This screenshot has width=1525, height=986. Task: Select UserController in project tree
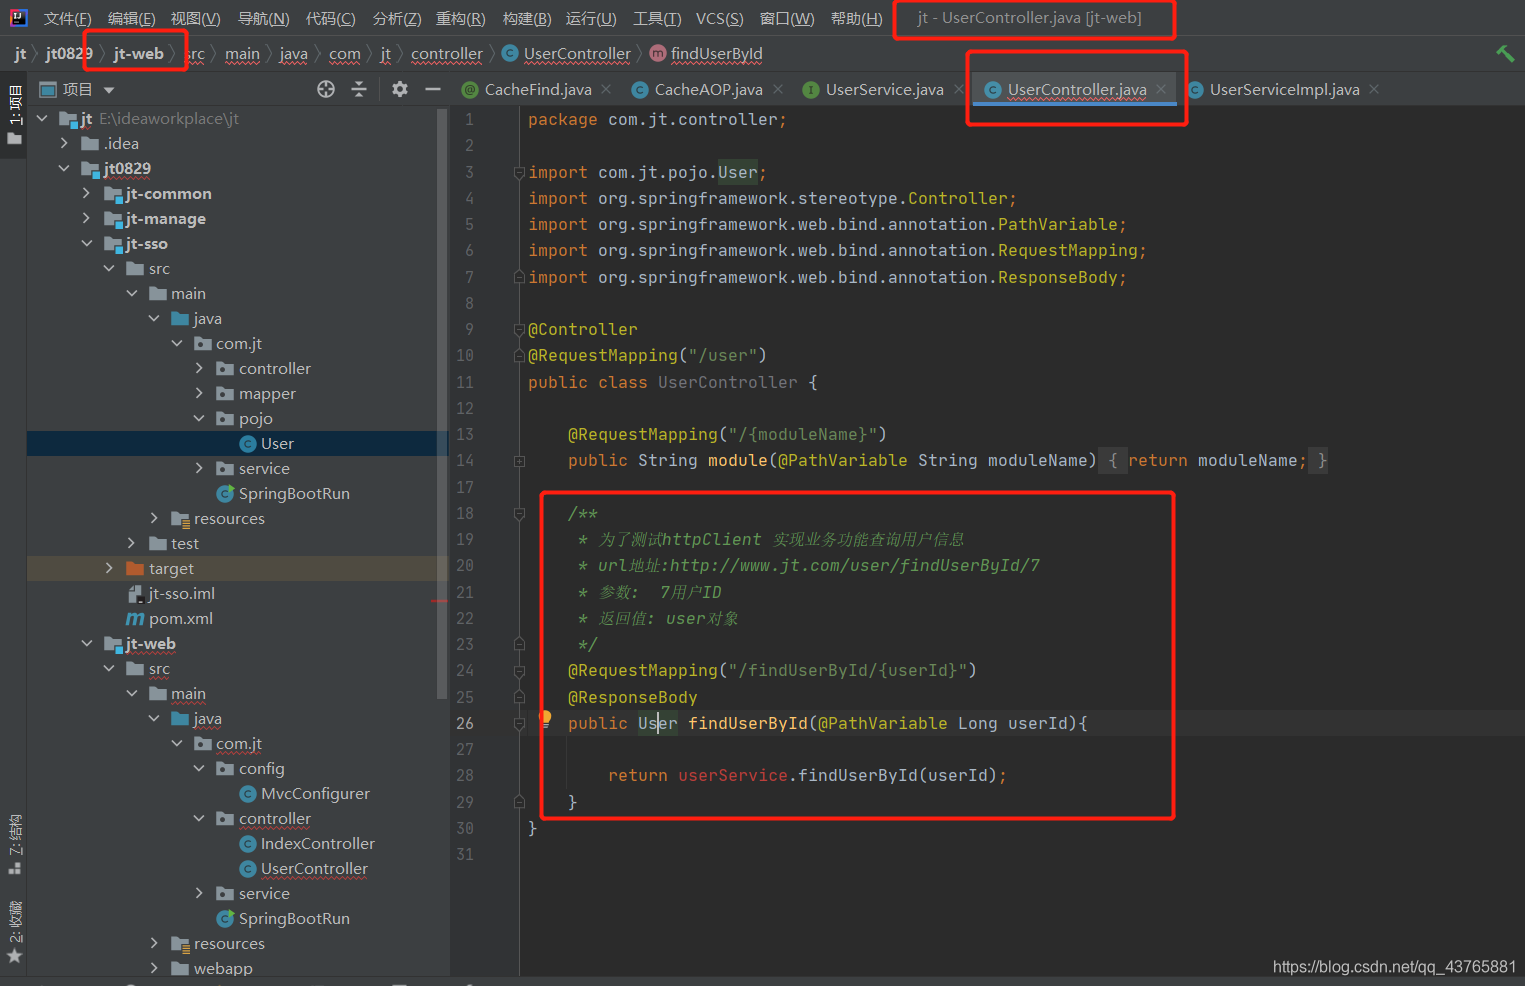tap(304, 868)
